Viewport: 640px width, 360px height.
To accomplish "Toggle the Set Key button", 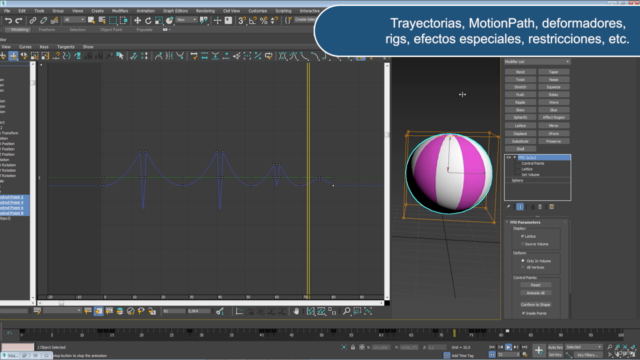I will coord(555,355).
